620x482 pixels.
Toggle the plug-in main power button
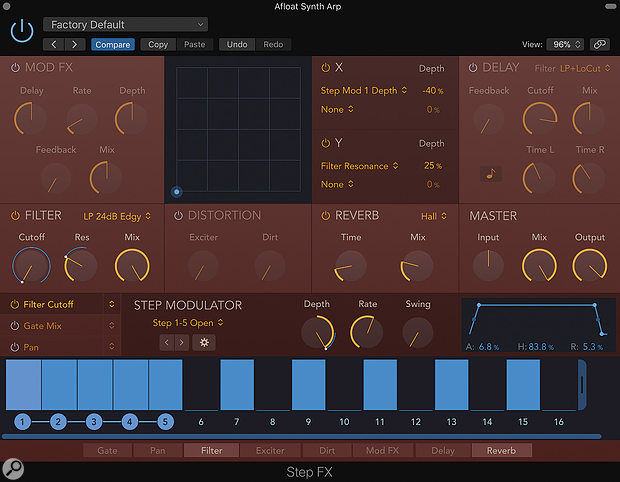pos(22,30)
